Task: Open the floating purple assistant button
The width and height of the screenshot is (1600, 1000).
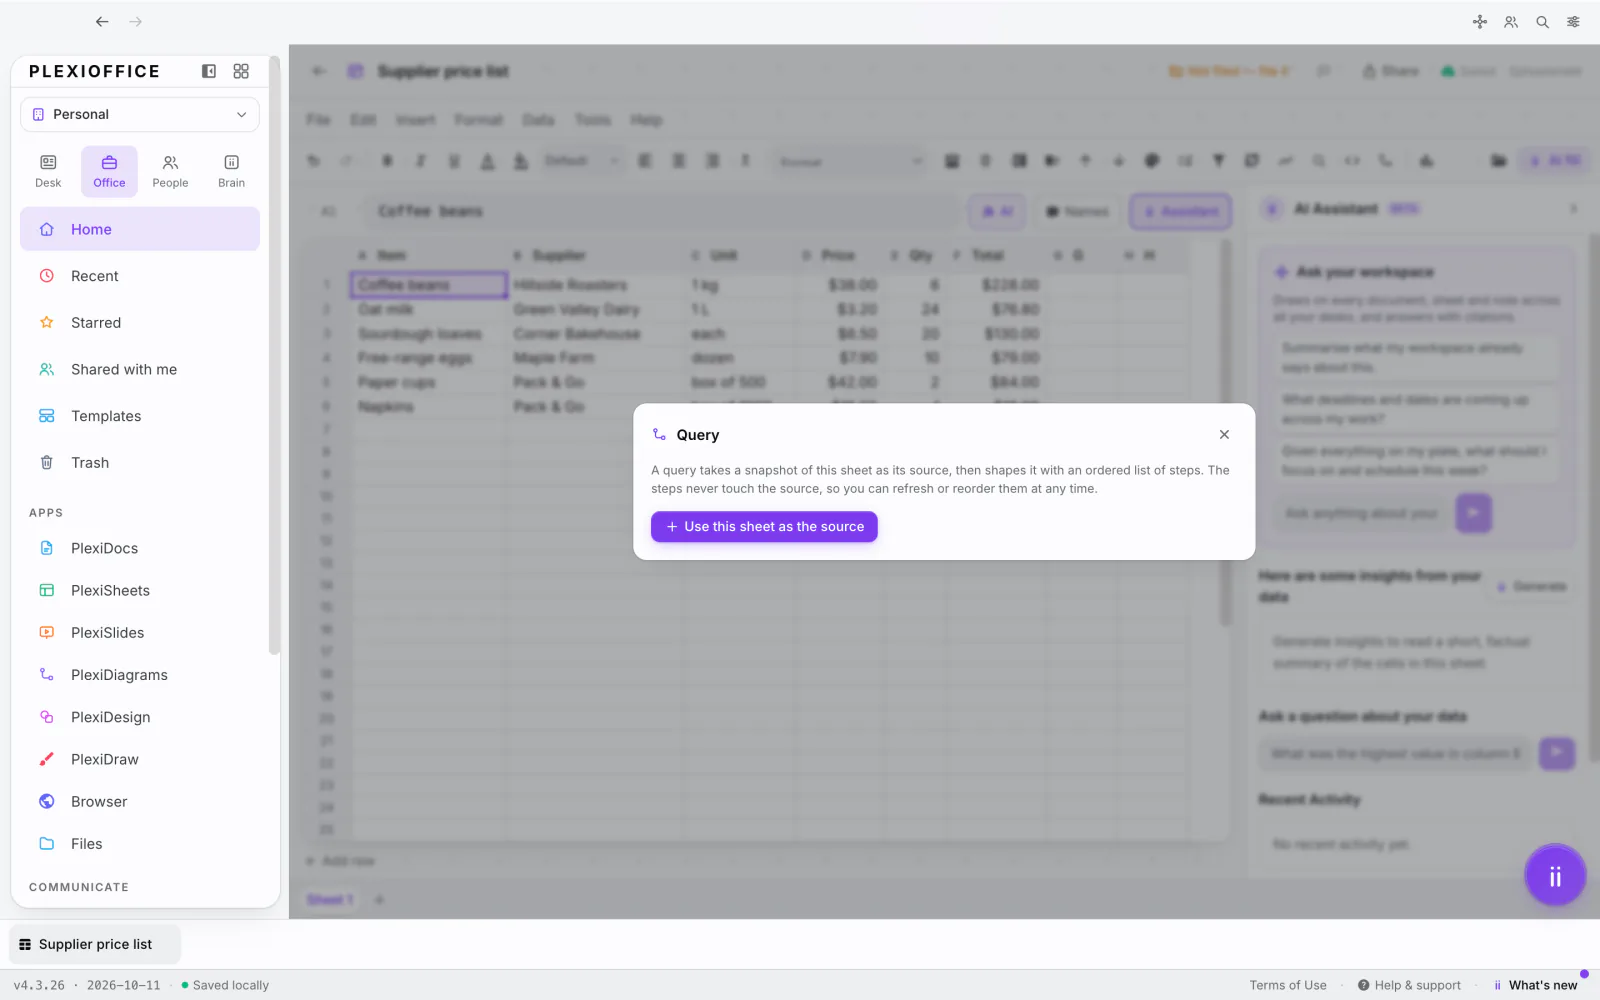Action: click(x=1555, y=876)
